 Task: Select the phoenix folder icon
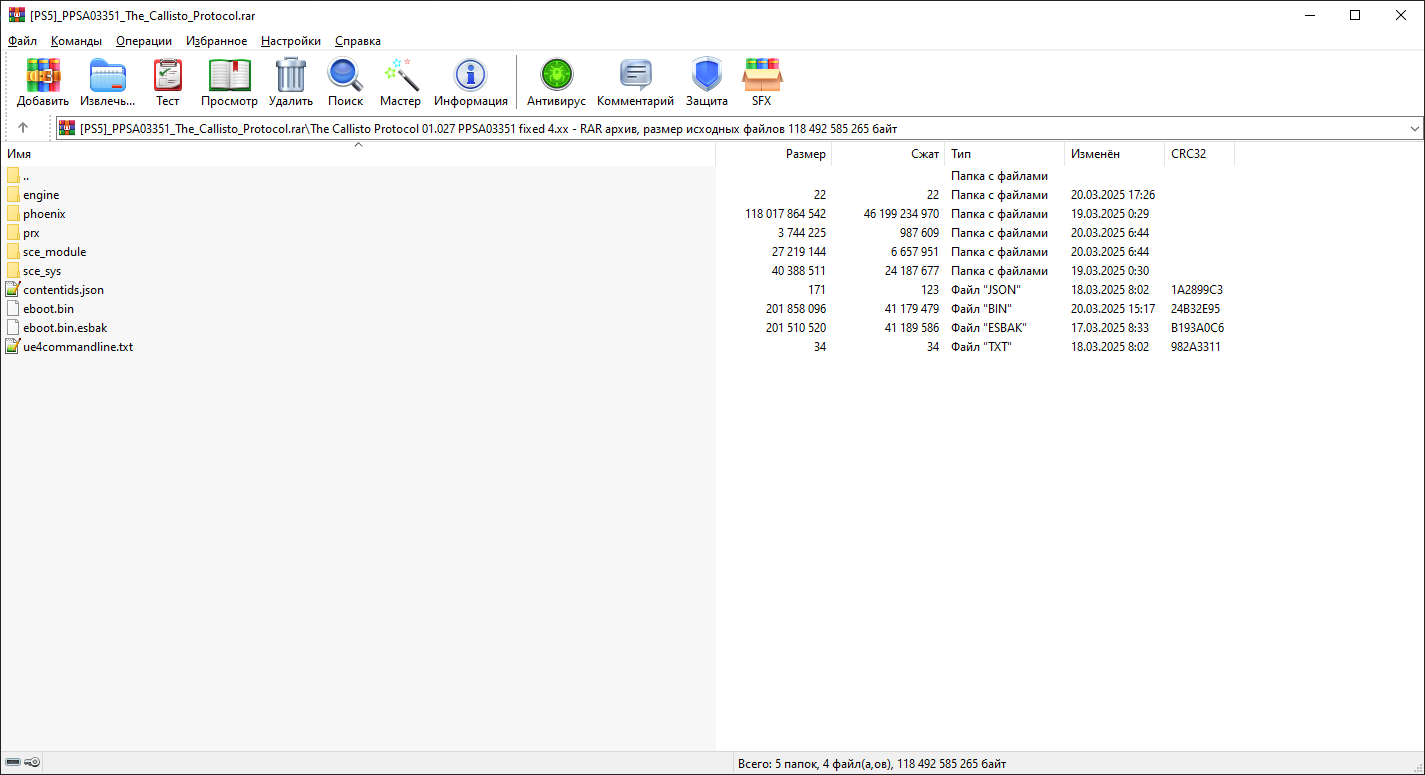click(x=13, y=214)
